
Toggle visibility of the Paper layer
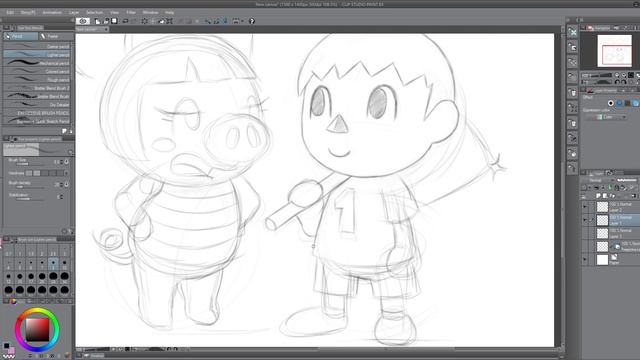click(585, 260)
